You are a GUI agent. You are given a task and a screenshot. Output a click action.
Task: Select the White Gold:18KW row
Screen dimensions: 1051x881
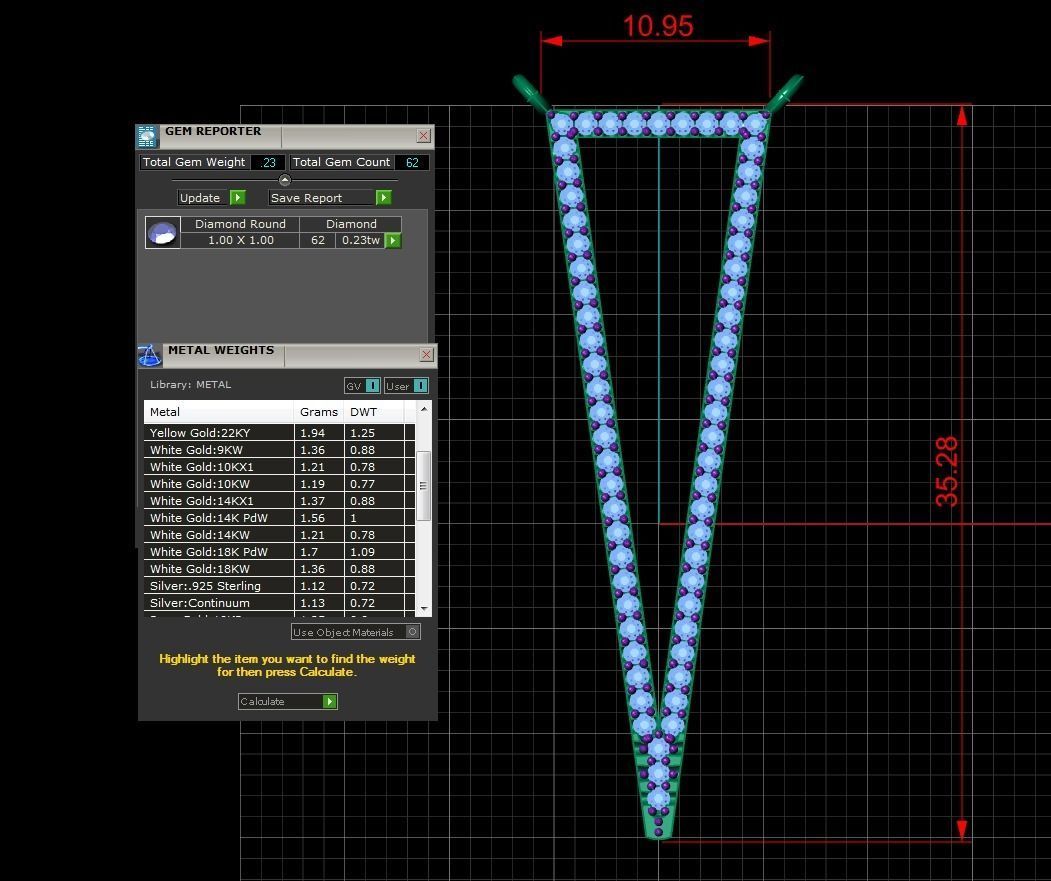(x=279, y=569)
